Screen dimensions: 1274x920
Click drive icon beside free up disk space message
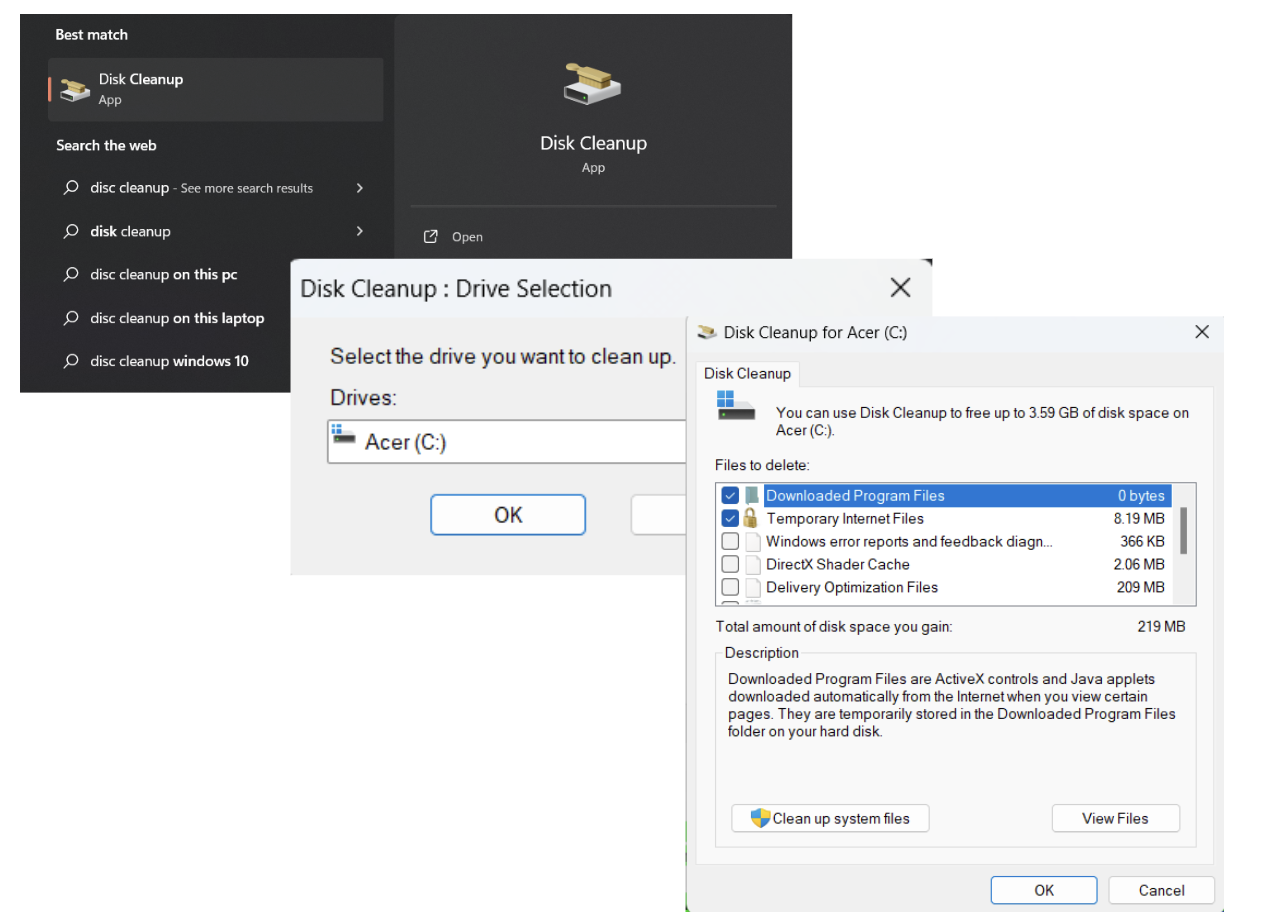(738, 406)
